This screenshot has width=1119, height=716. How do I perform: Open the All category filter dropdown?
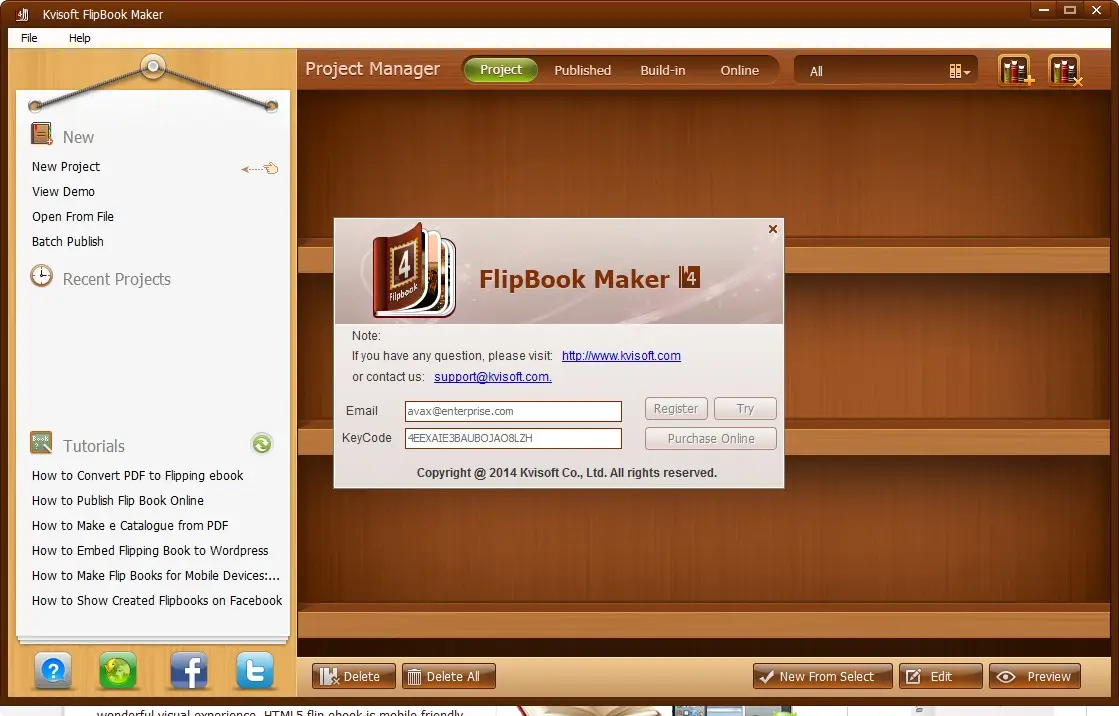888,71
